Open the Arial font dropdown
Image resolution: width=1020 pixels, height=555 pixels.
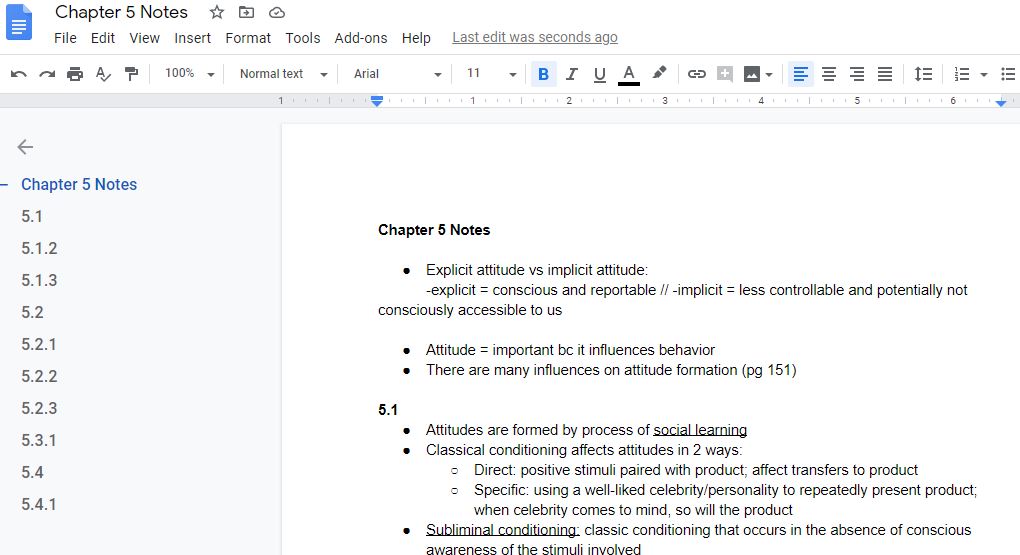397,74
